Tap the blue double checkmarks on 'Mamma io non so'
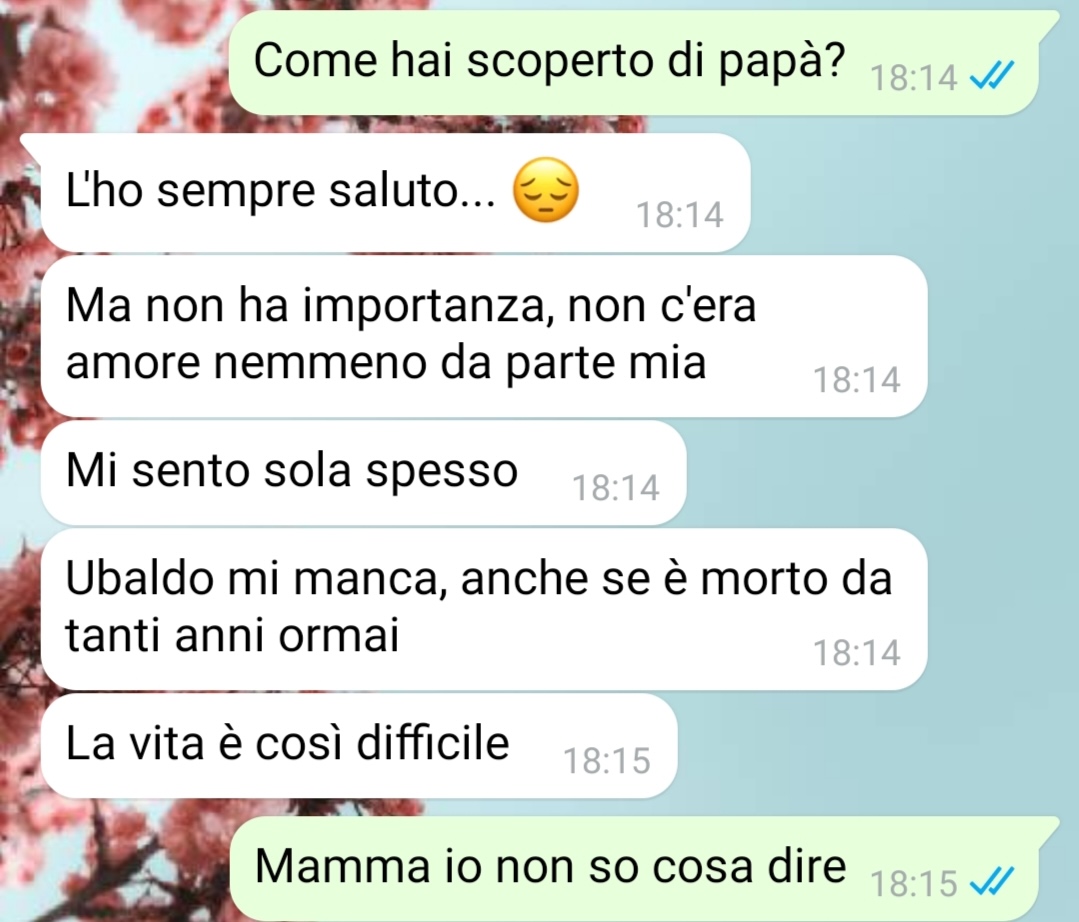This screenshot has width=1079, height=922. click(991, 881)
